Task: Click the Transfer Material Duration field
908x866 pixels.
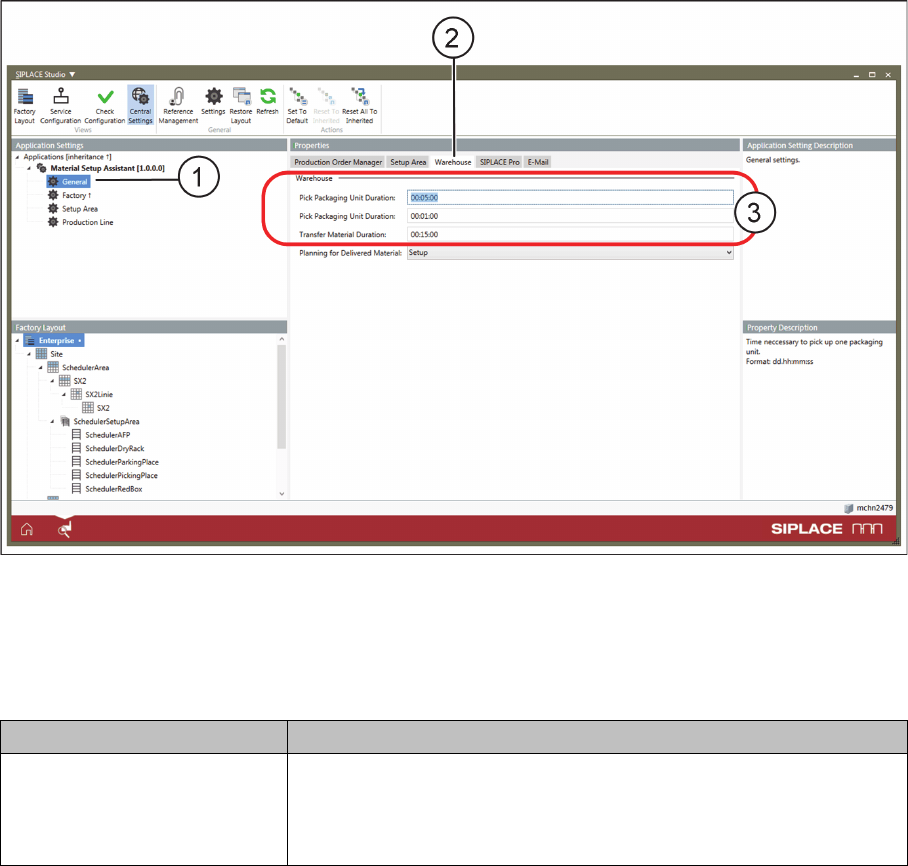Action: click(x=570, y=235)
